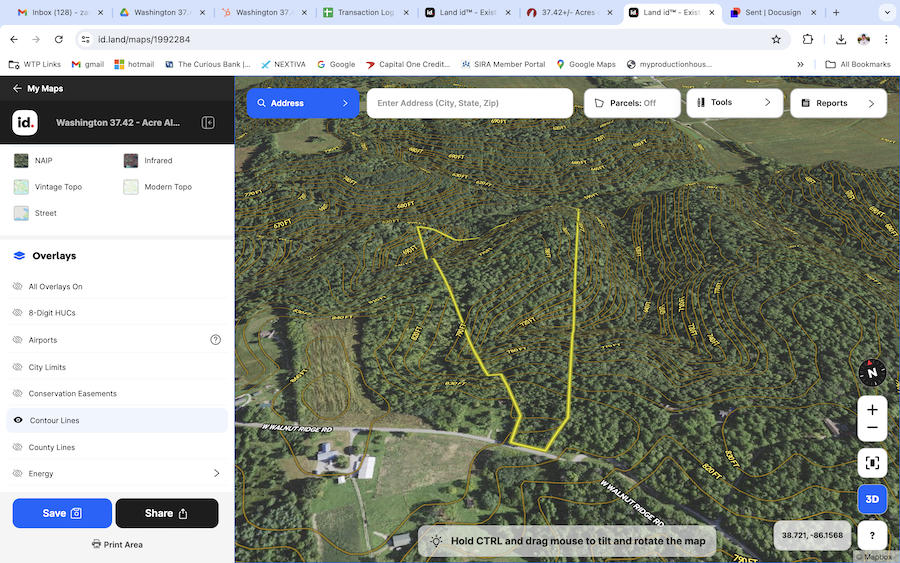Click the Print Area link
Viewport: 900px width, 563px height.
pyautogui.click(x=117, y=544)
